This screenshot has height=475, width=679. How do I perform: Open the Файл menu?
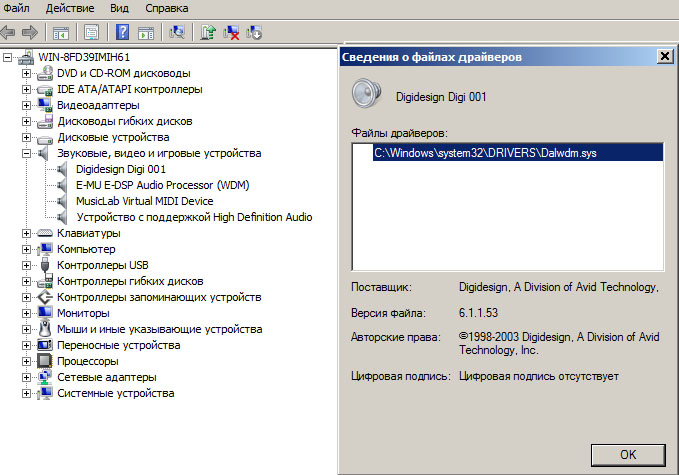pyautogui.click(x=16, y=8)
